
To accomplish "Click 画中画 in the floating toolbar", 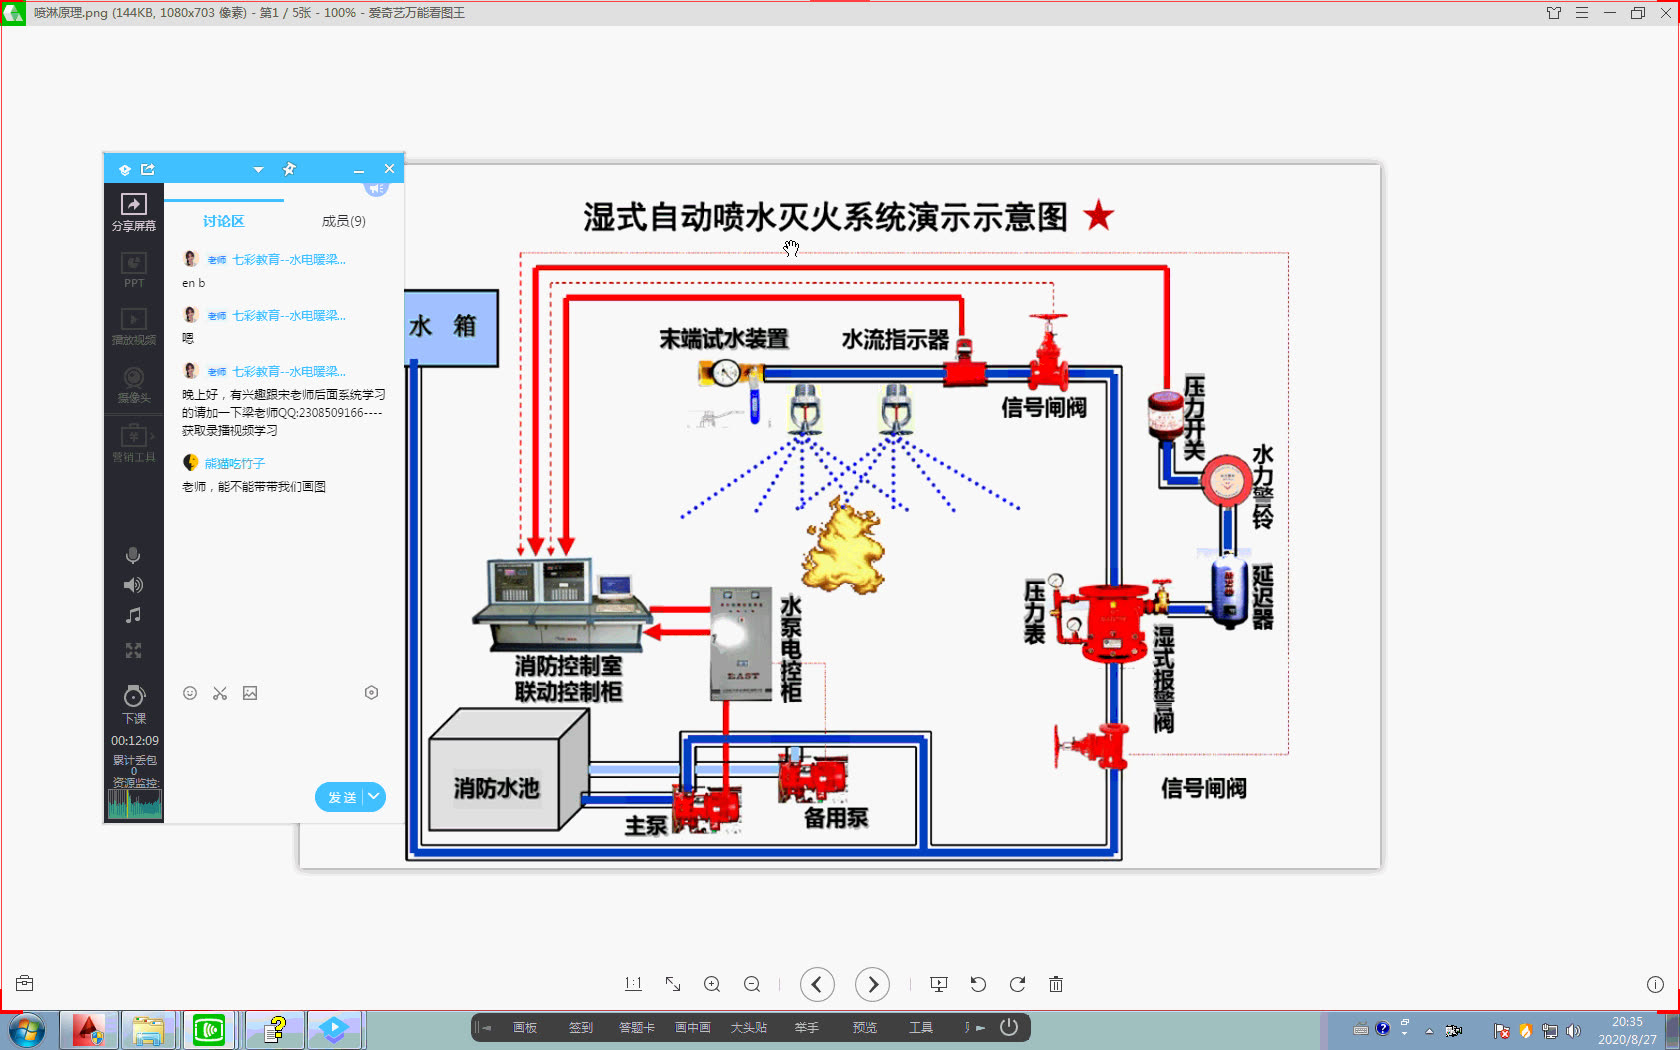I will click(x=693, y=1028).
